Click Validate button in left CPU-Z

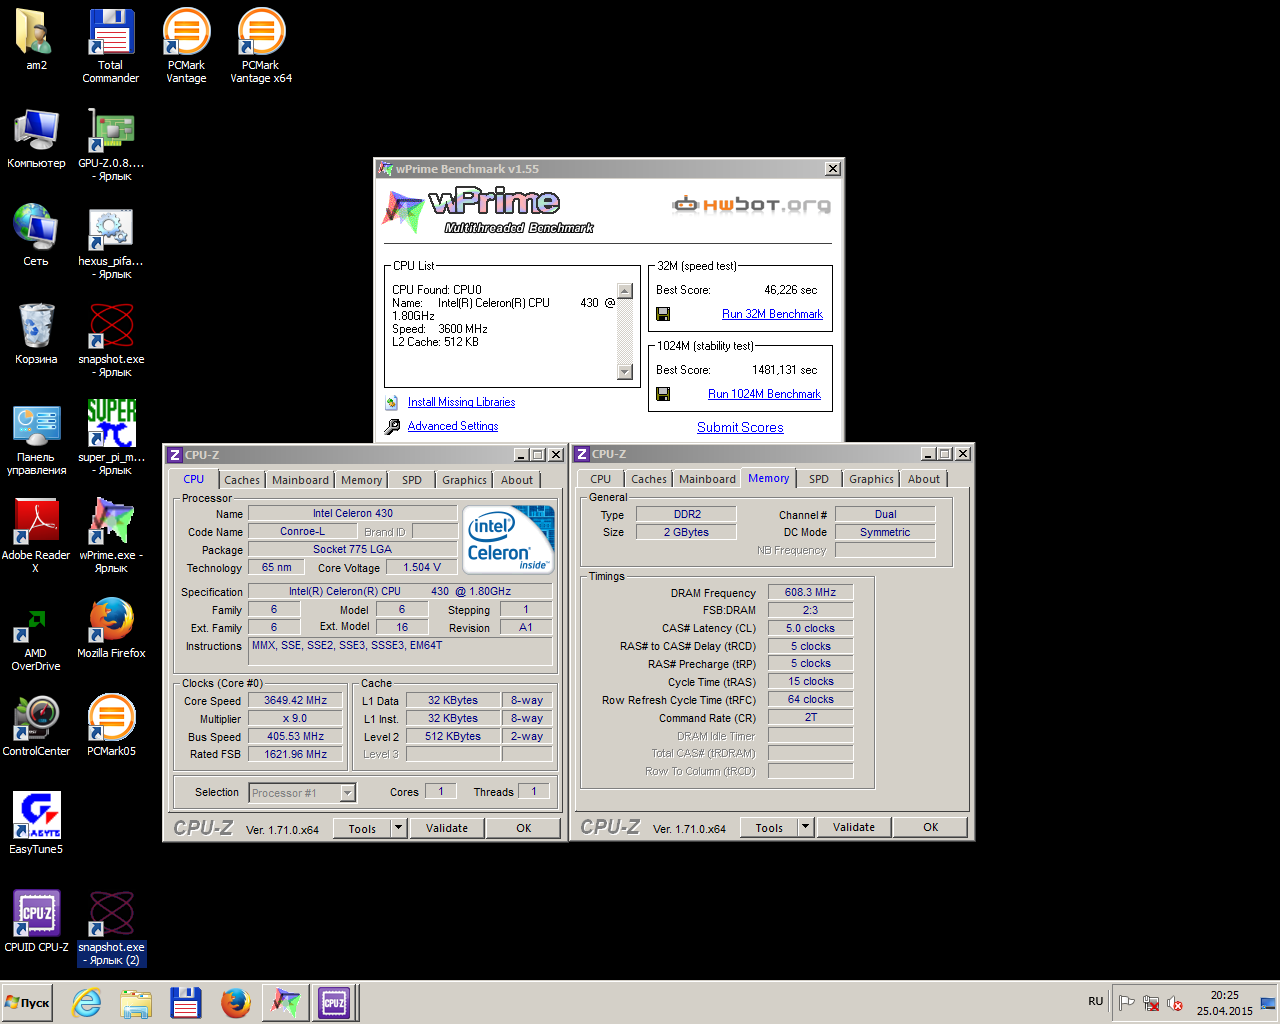tap(447, 828)
